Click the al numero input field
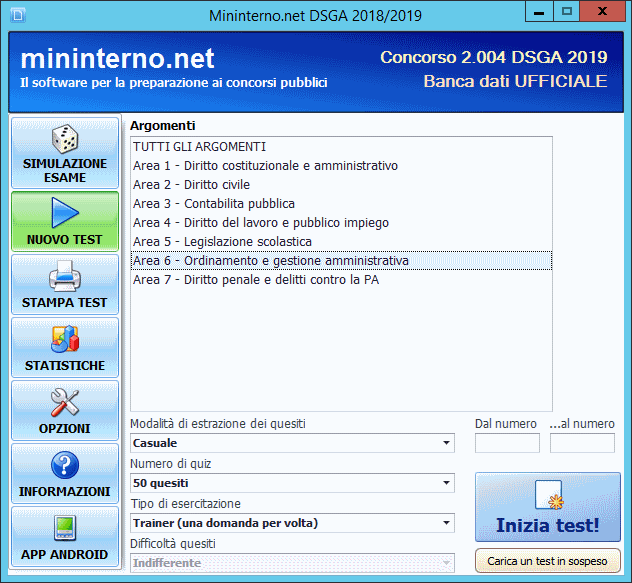 pos(582,443)
